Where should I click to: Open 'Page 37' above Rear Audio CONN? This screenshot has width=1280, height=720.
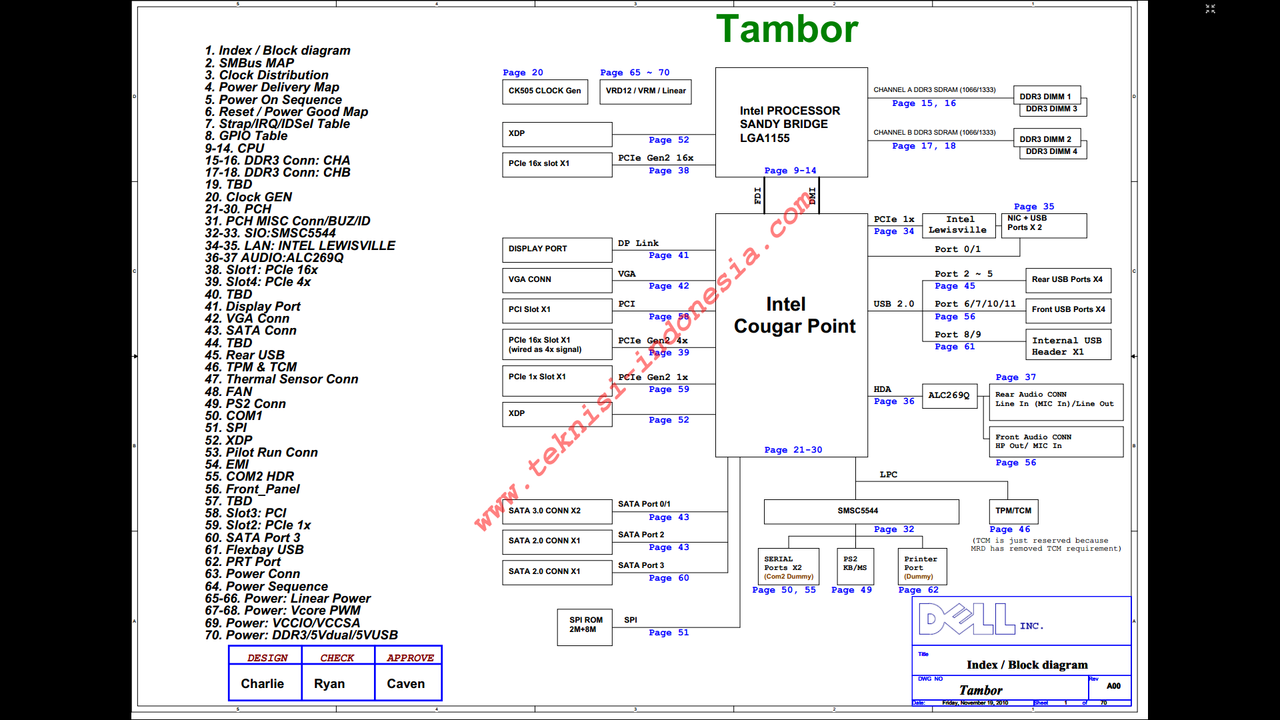tap(1016, 378)
